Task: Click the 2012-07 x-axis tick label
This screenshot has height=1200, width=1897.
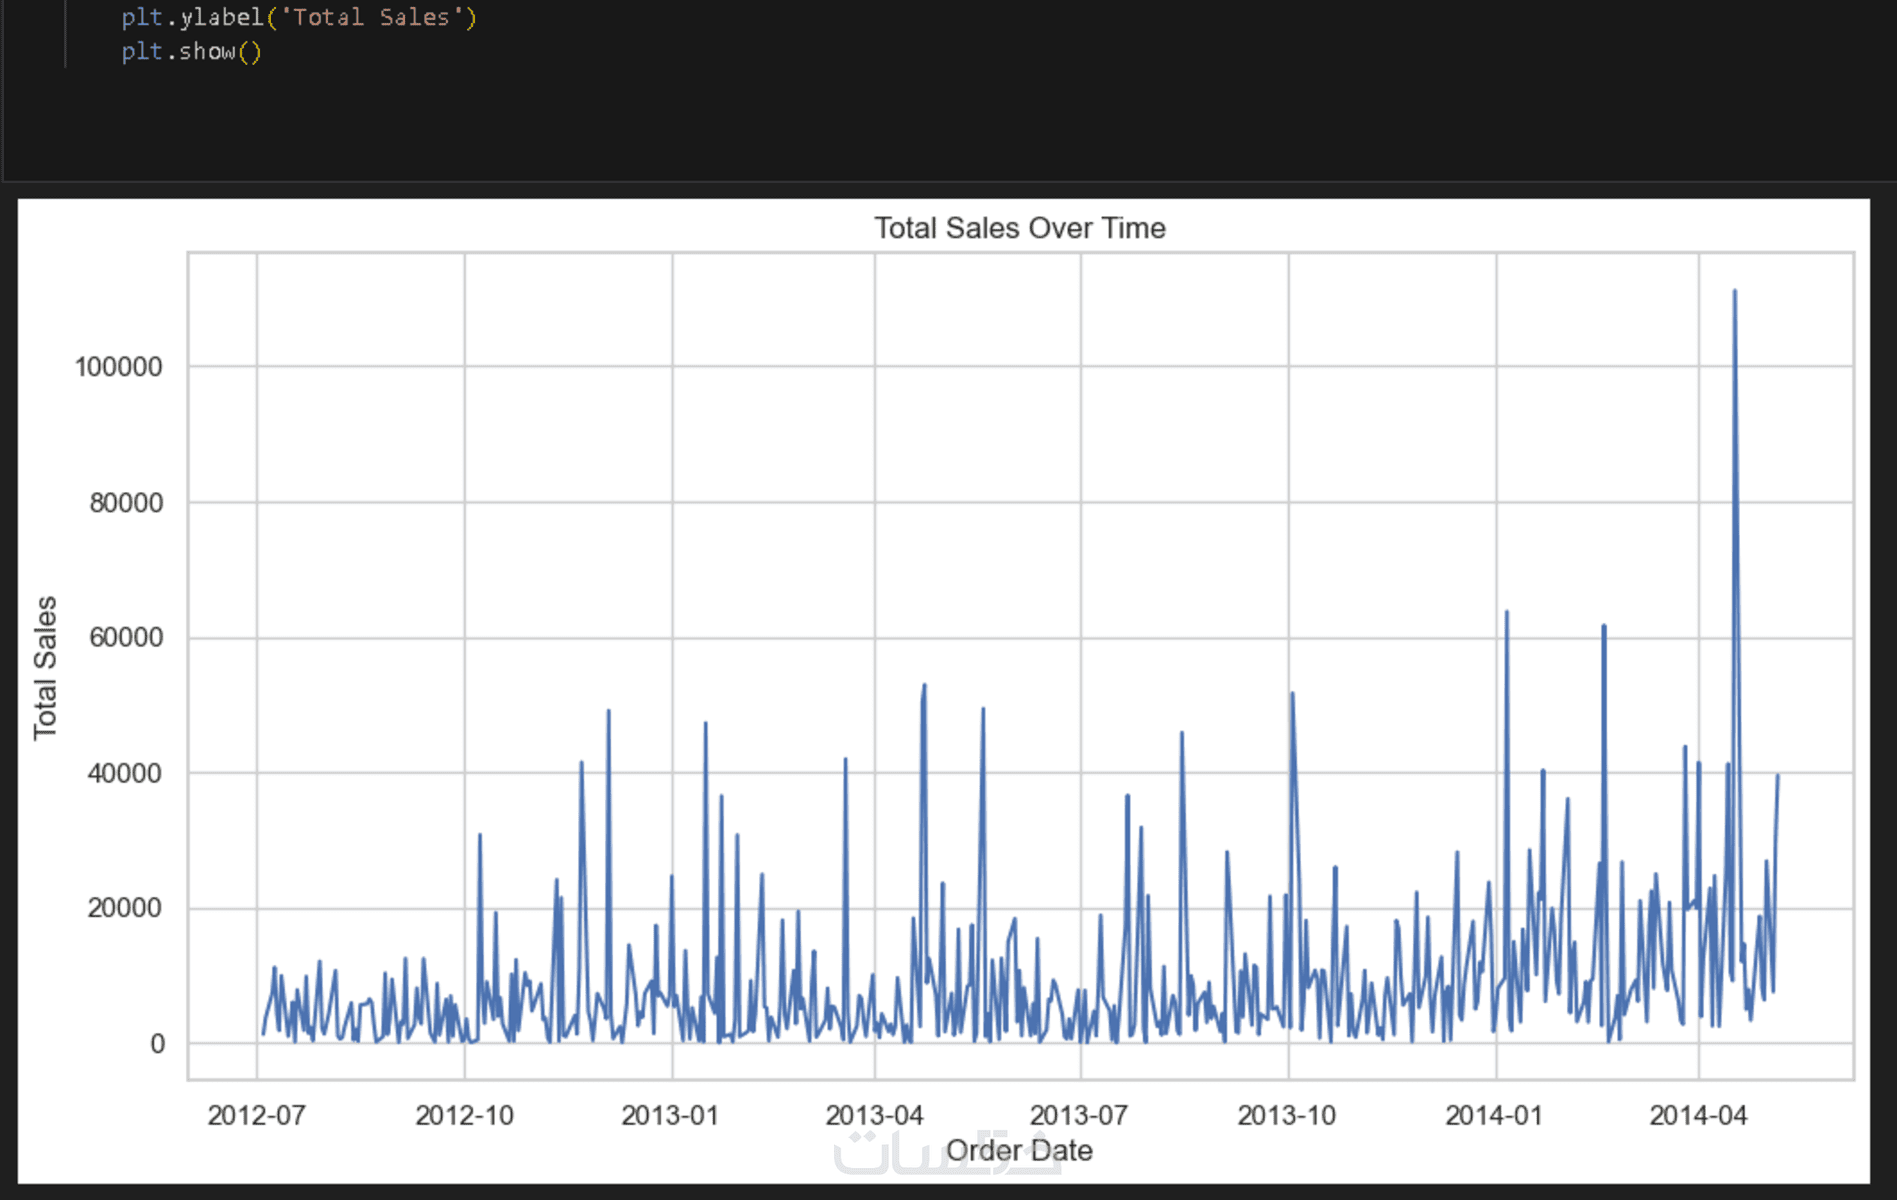Action: click(256, 1115)
